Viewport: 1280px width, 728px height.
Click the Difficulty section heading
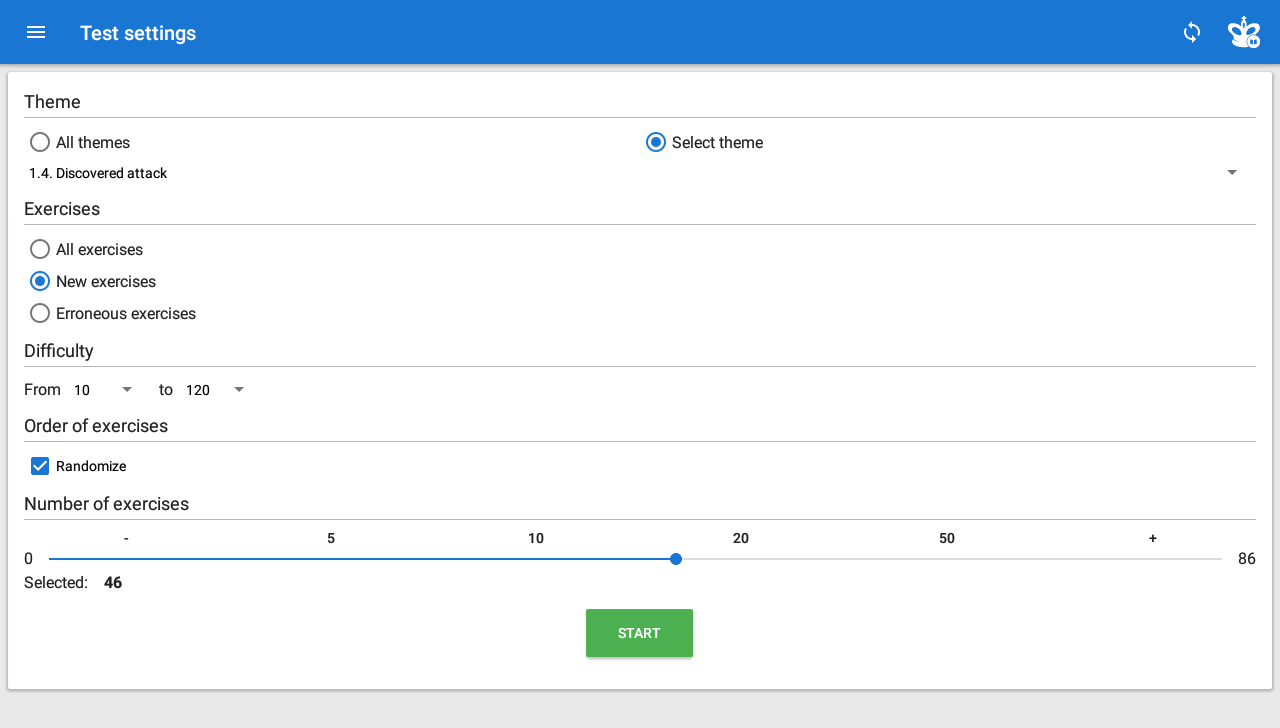click(x=59, y=351)
